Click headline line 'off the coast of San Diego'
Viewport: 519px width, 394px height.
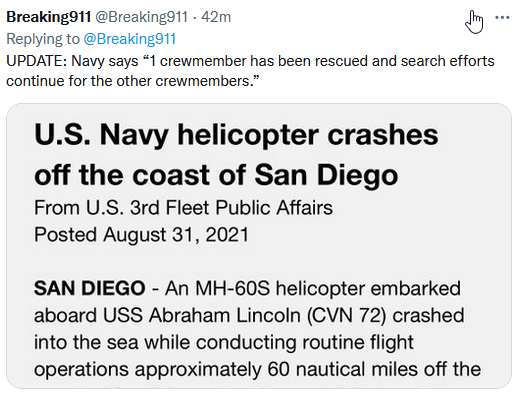tap(216, 175)
